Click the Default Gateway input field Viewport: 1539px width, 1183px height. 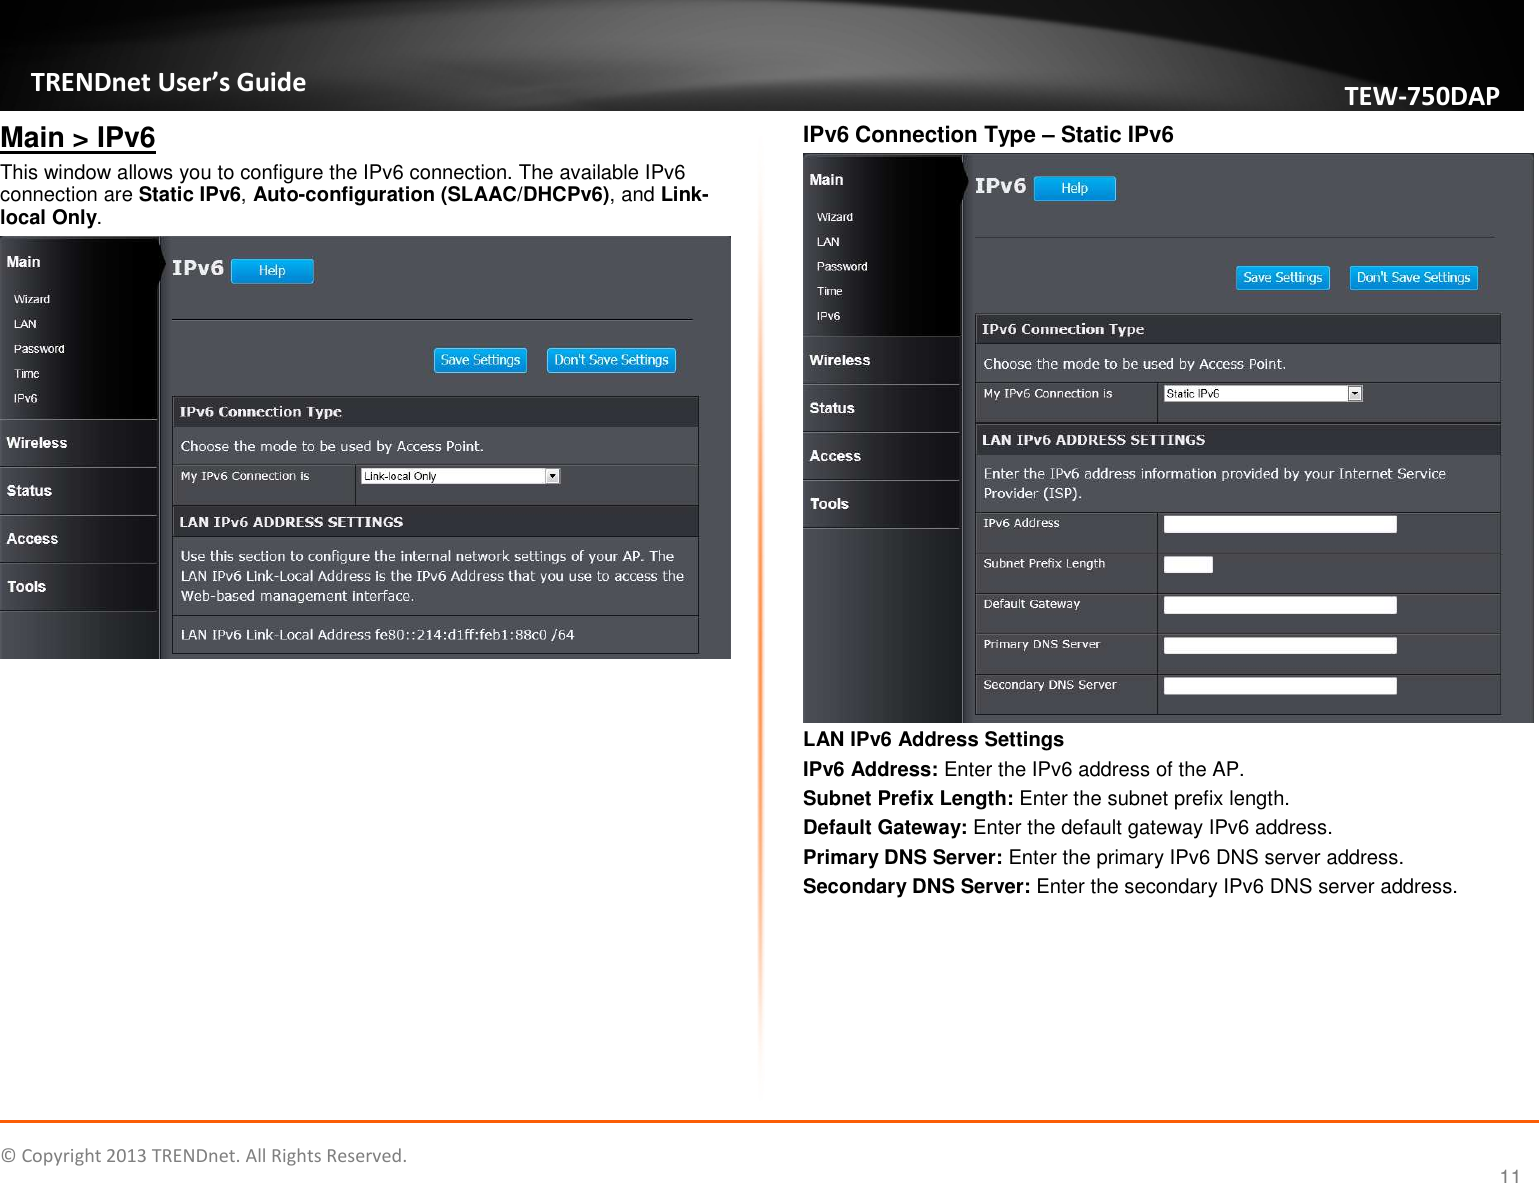pyautogui.click(x=1280, y=605)
